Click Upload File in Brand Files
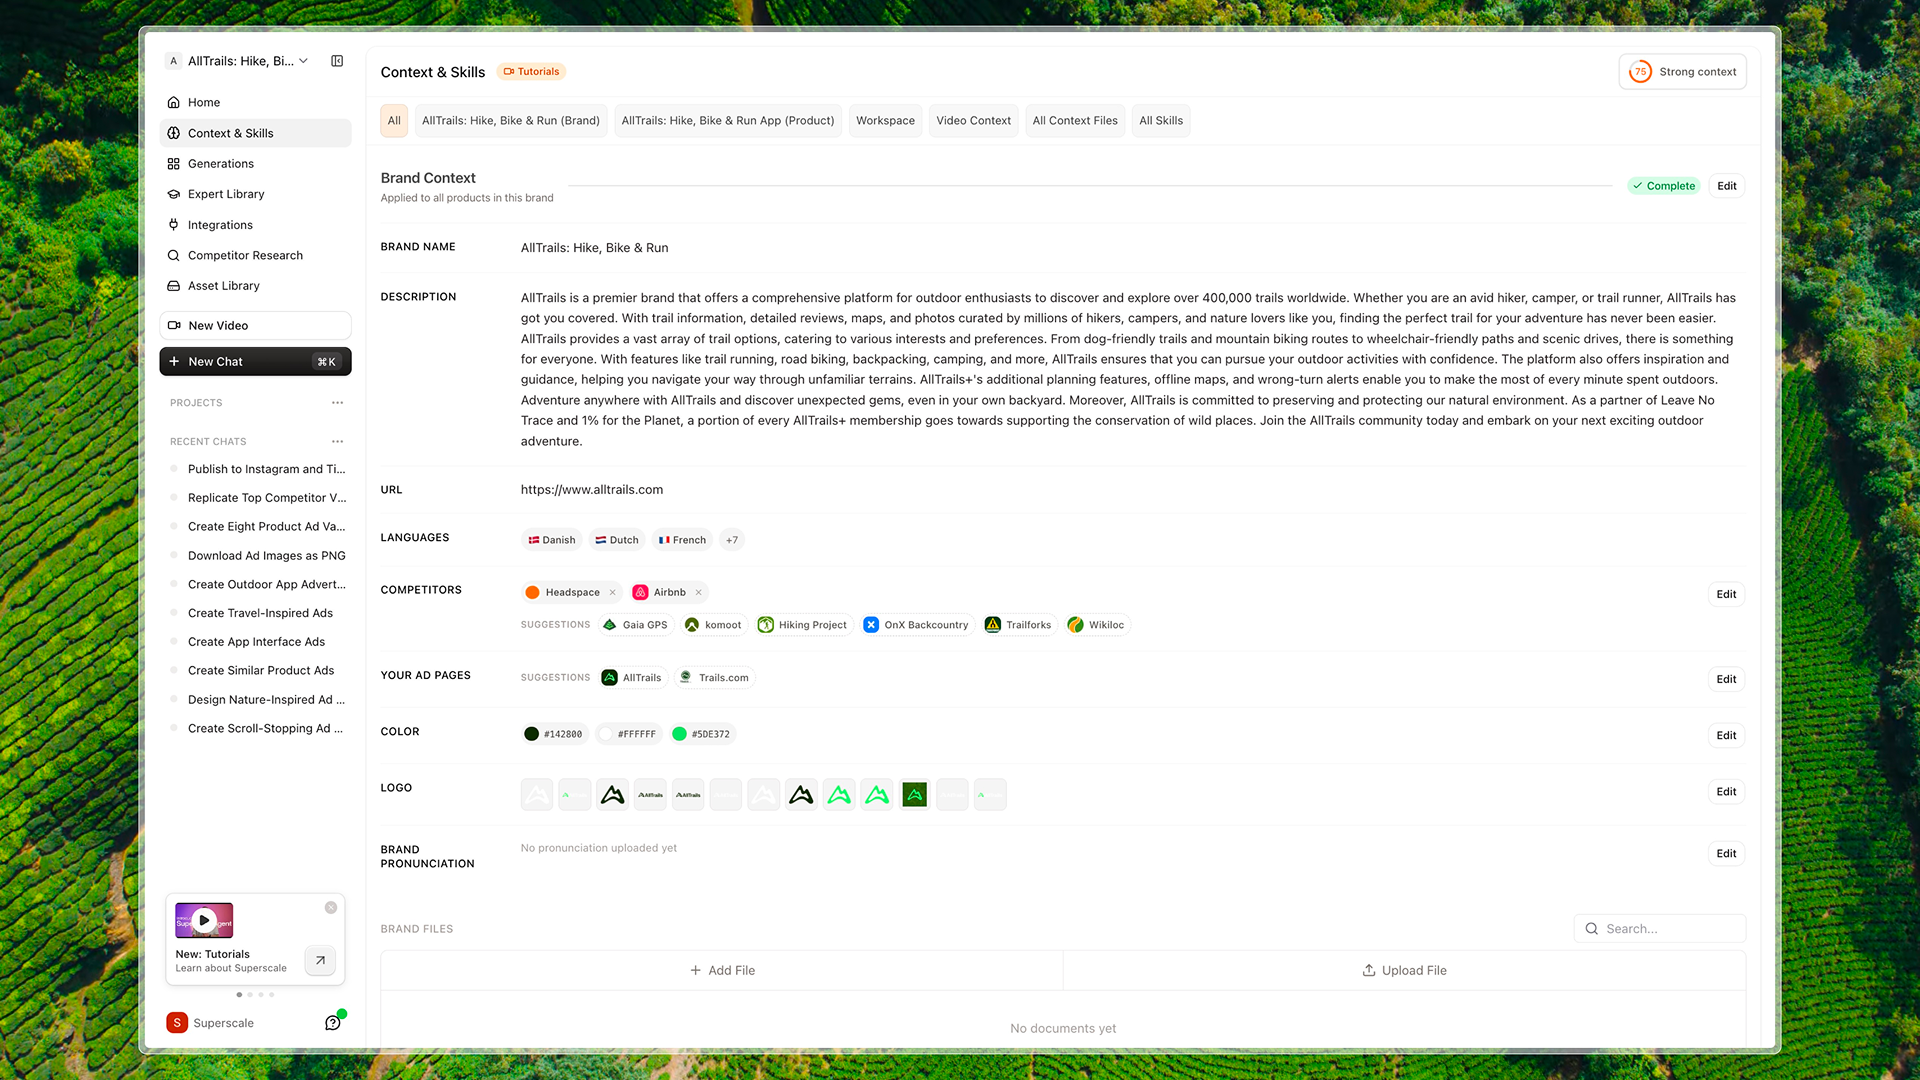Image resolution: width=1920 pixels, height=1080 pixels. 1405,970
